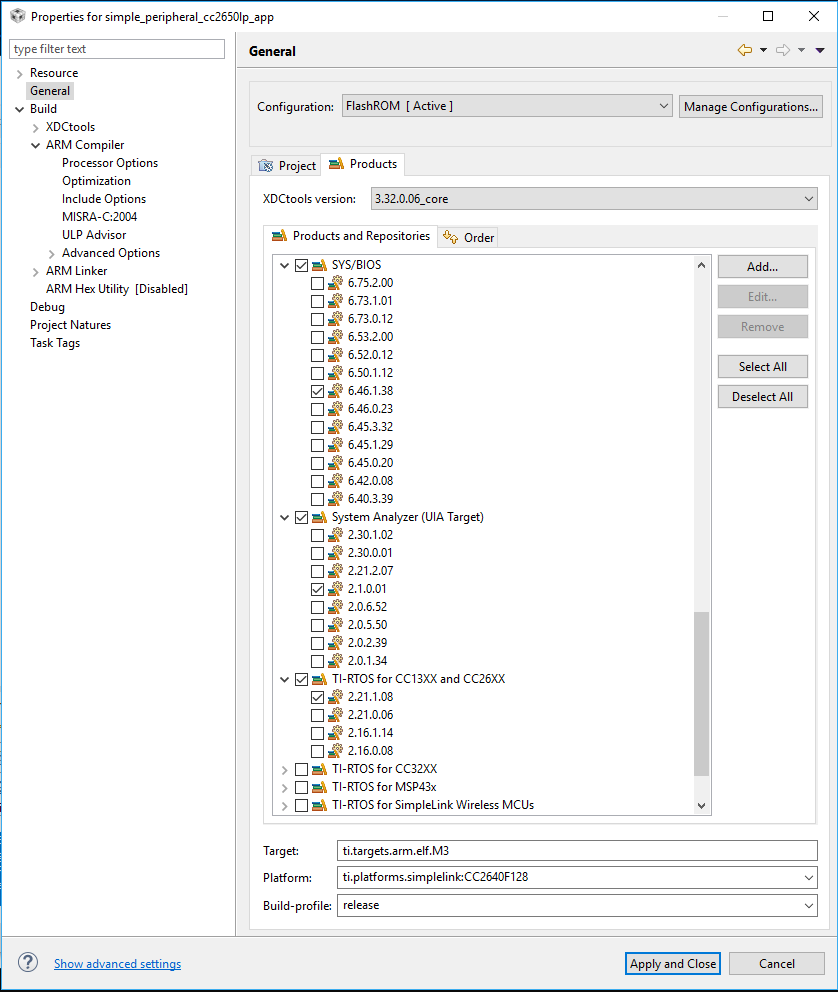The image size is (838, 992).
Task: Check TI-RTOS version 2.16.1.14
Action: tap(317, 734)
